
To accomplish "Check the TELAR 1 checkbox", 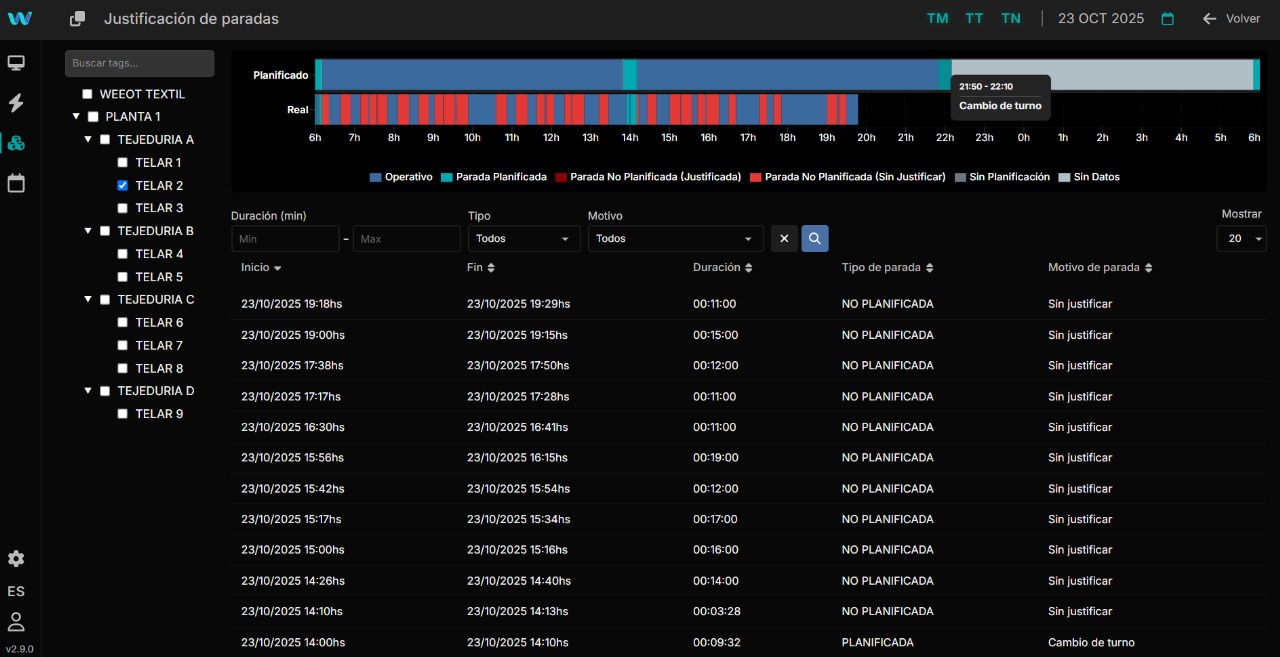I will (122, 162).
